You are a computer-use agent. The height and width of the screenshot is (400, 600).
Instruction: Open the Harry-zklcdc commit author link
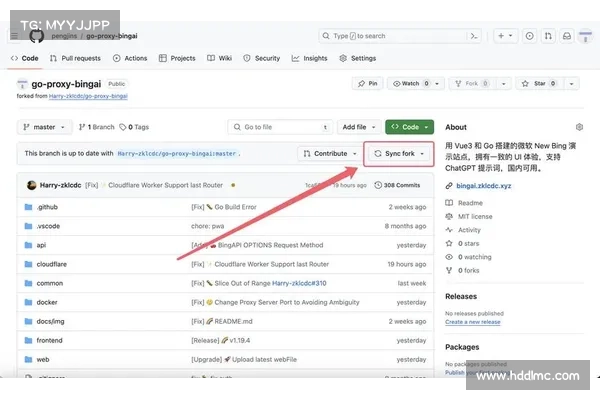coord(60,185)
